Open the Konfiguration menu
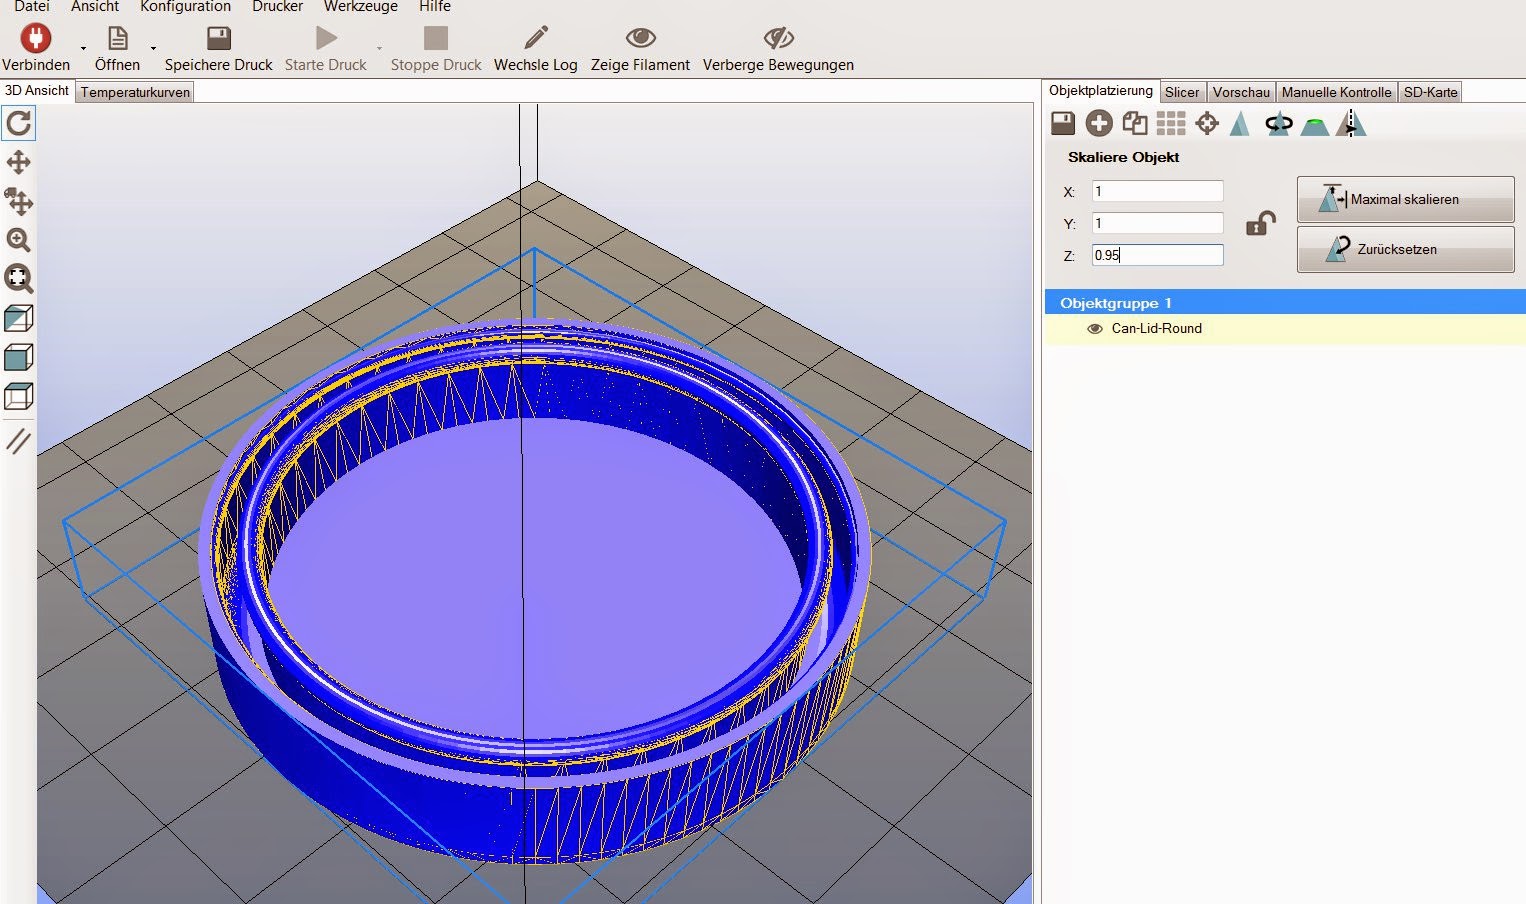Image resolution: width=1526 pixels, height=904 pixels. 185,7
